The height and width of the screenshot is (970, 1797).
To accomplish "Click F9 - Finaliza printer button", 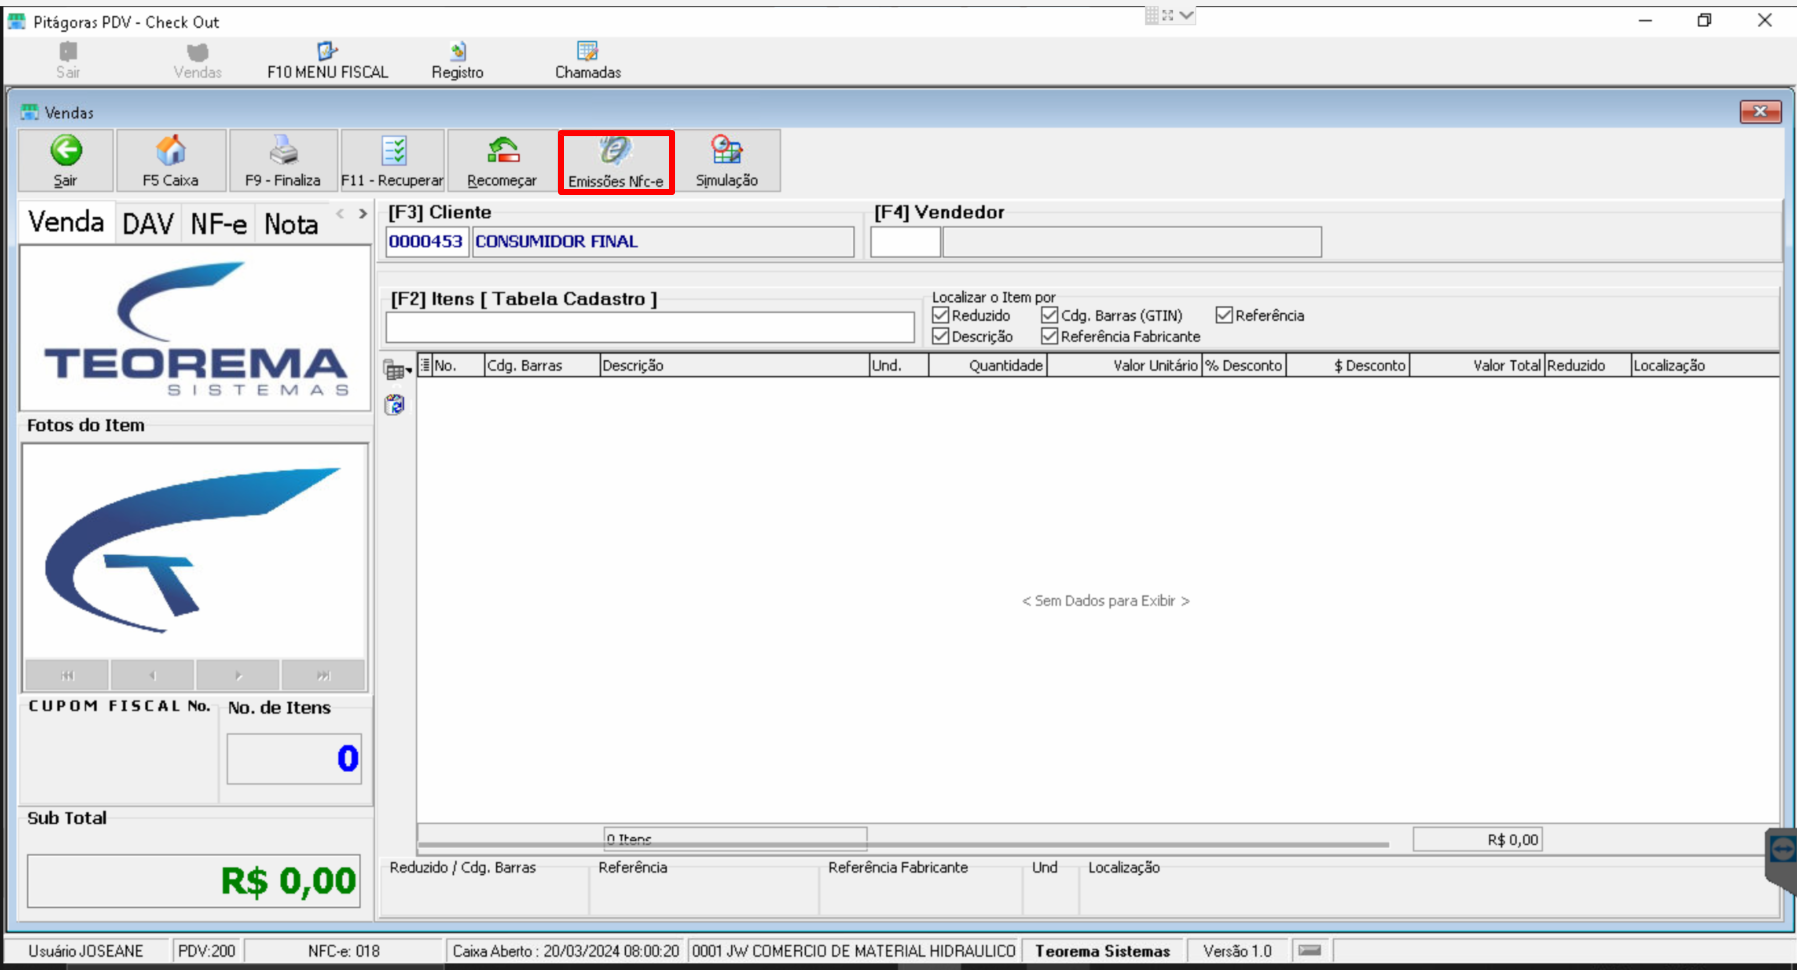I will [x=283, y=160].
